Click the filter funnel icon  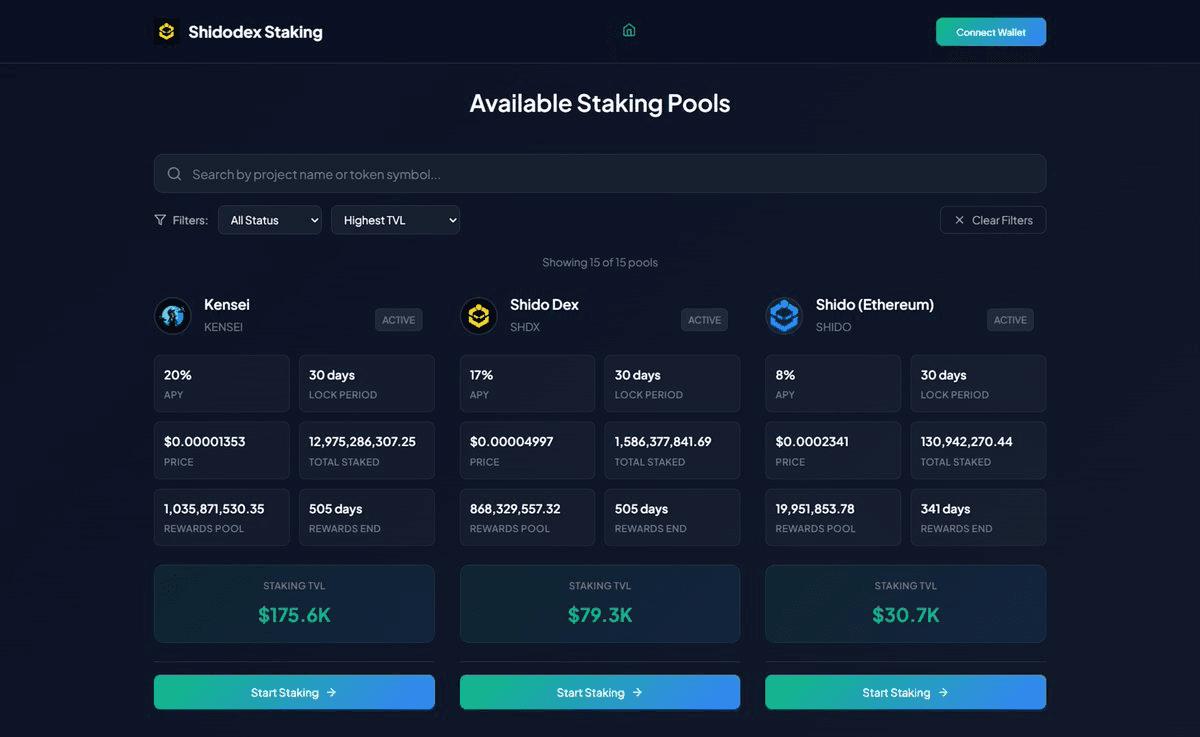160,220
